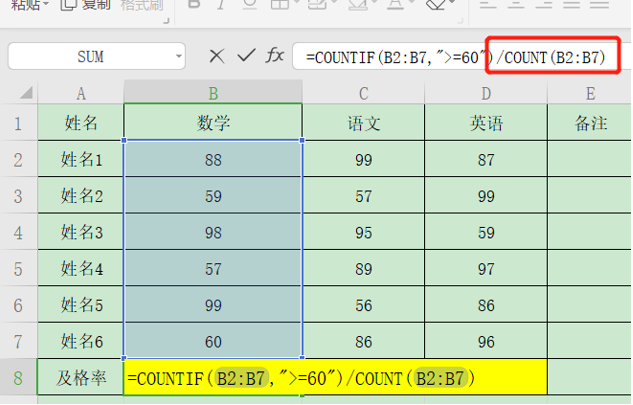Screen dimensions: 633x405
Task: Click 姓名2's 语文 score 57
Action: click(x=364, y=195)
